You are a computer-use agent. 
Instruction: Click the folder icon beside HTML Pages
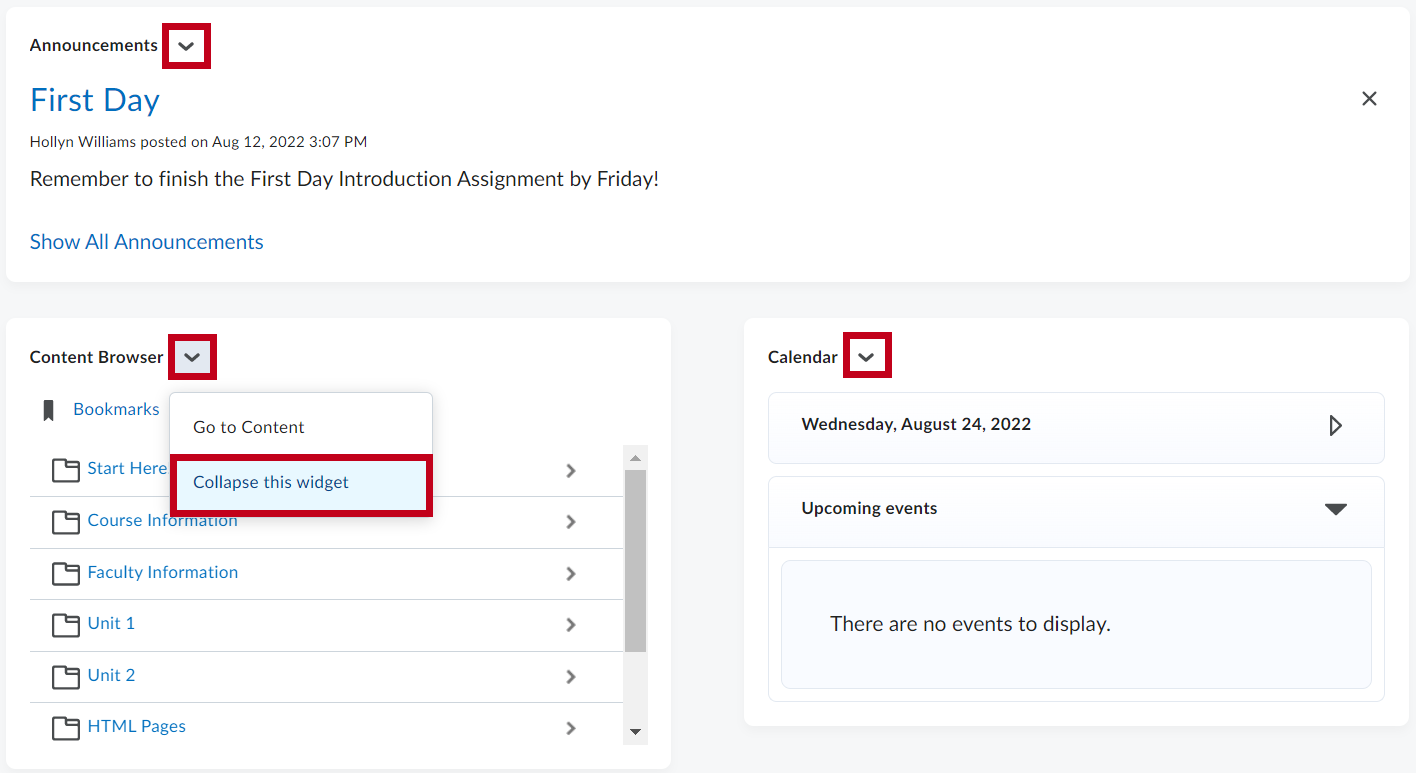coord(65,727)
